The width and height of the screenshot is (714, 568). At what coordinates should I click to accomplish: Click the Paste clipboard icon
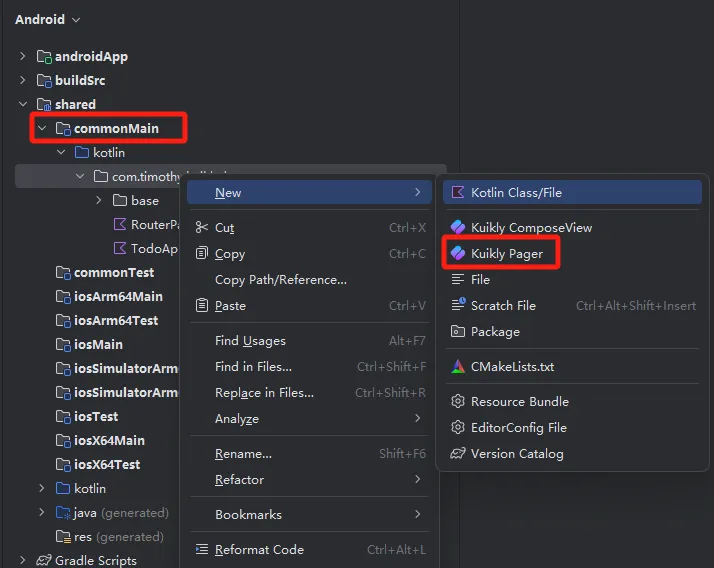202,305
